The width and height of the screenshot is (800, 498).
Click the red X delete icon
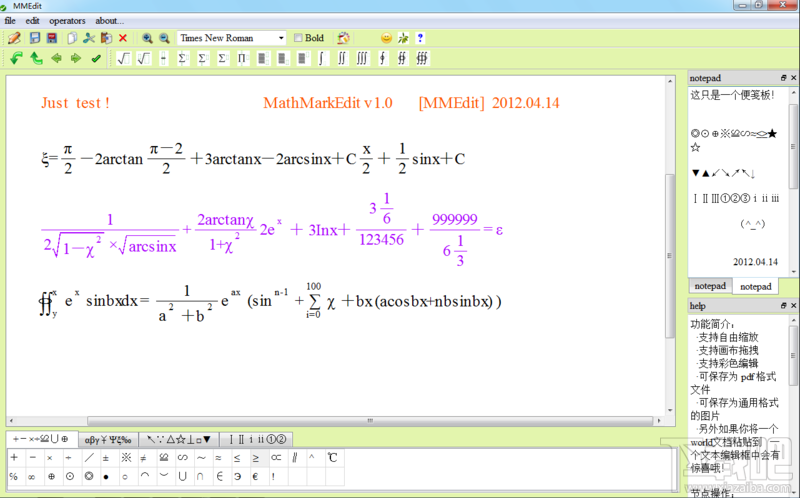point(122,38)
